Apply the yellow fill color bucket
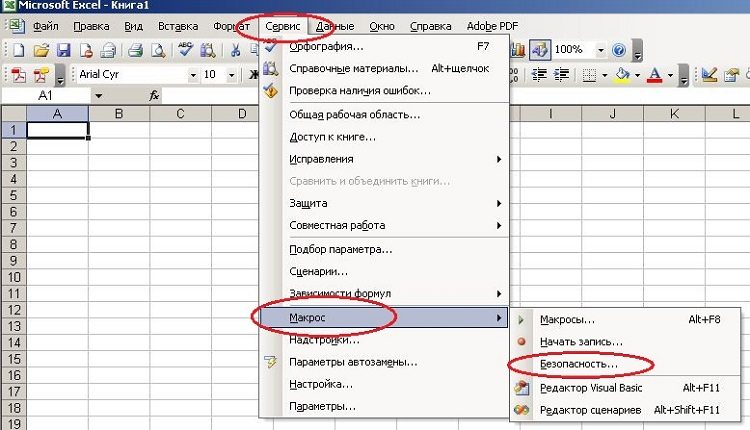The width and height of the screenshot is (750, 430). [x=622, y=75]
